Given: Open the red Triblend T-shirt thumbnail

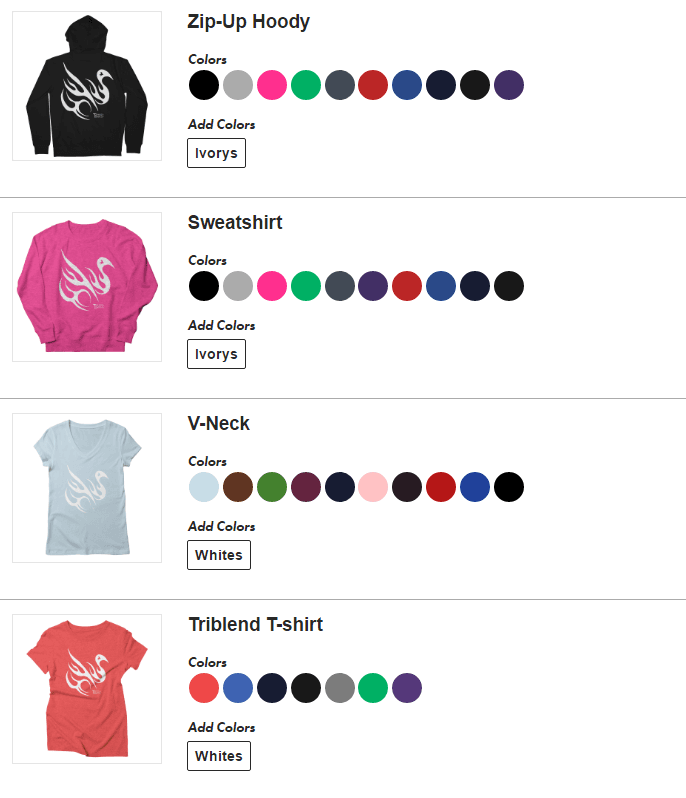Looking at the screenshot, I should [x=87, y=689].
